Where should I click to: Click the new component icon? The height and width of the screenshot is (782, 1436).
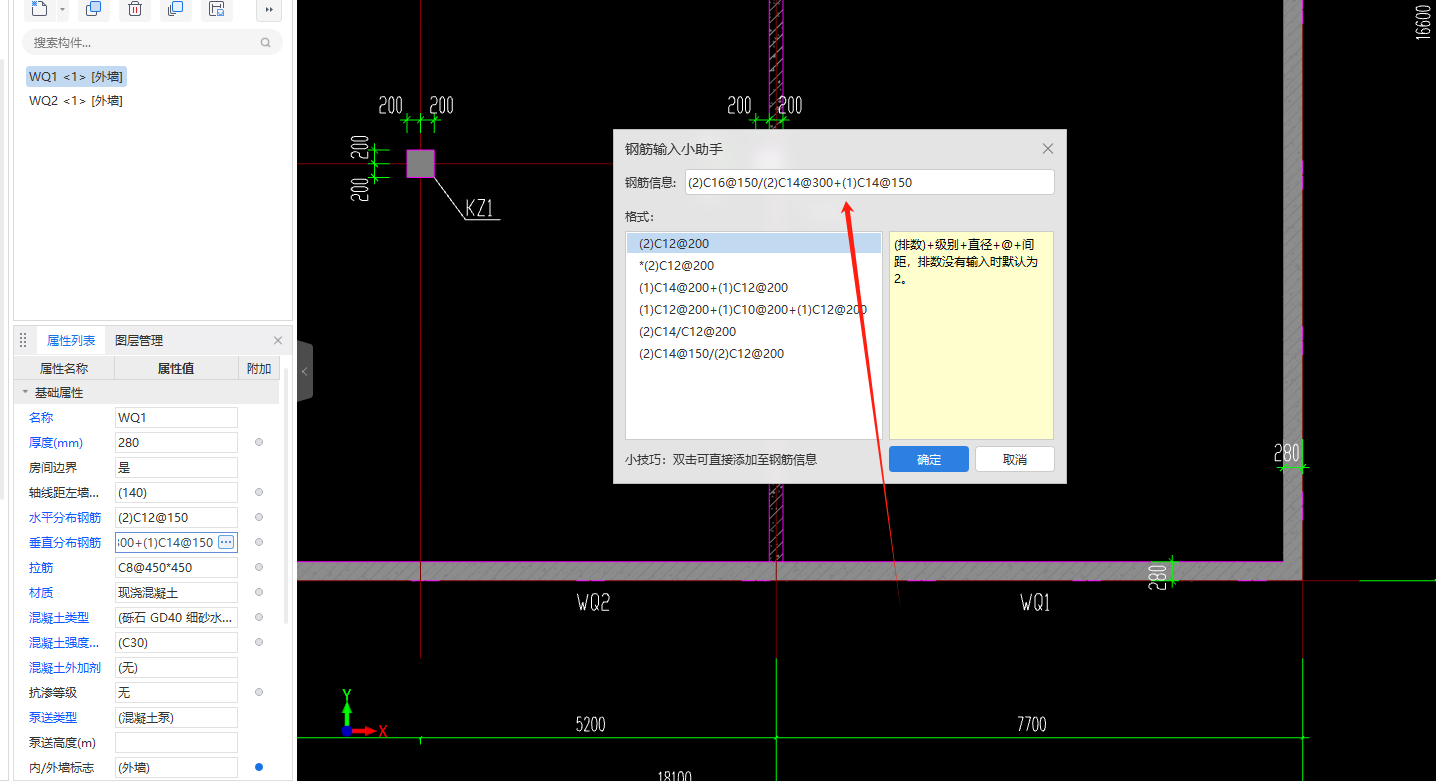click(x=39, y=9)
